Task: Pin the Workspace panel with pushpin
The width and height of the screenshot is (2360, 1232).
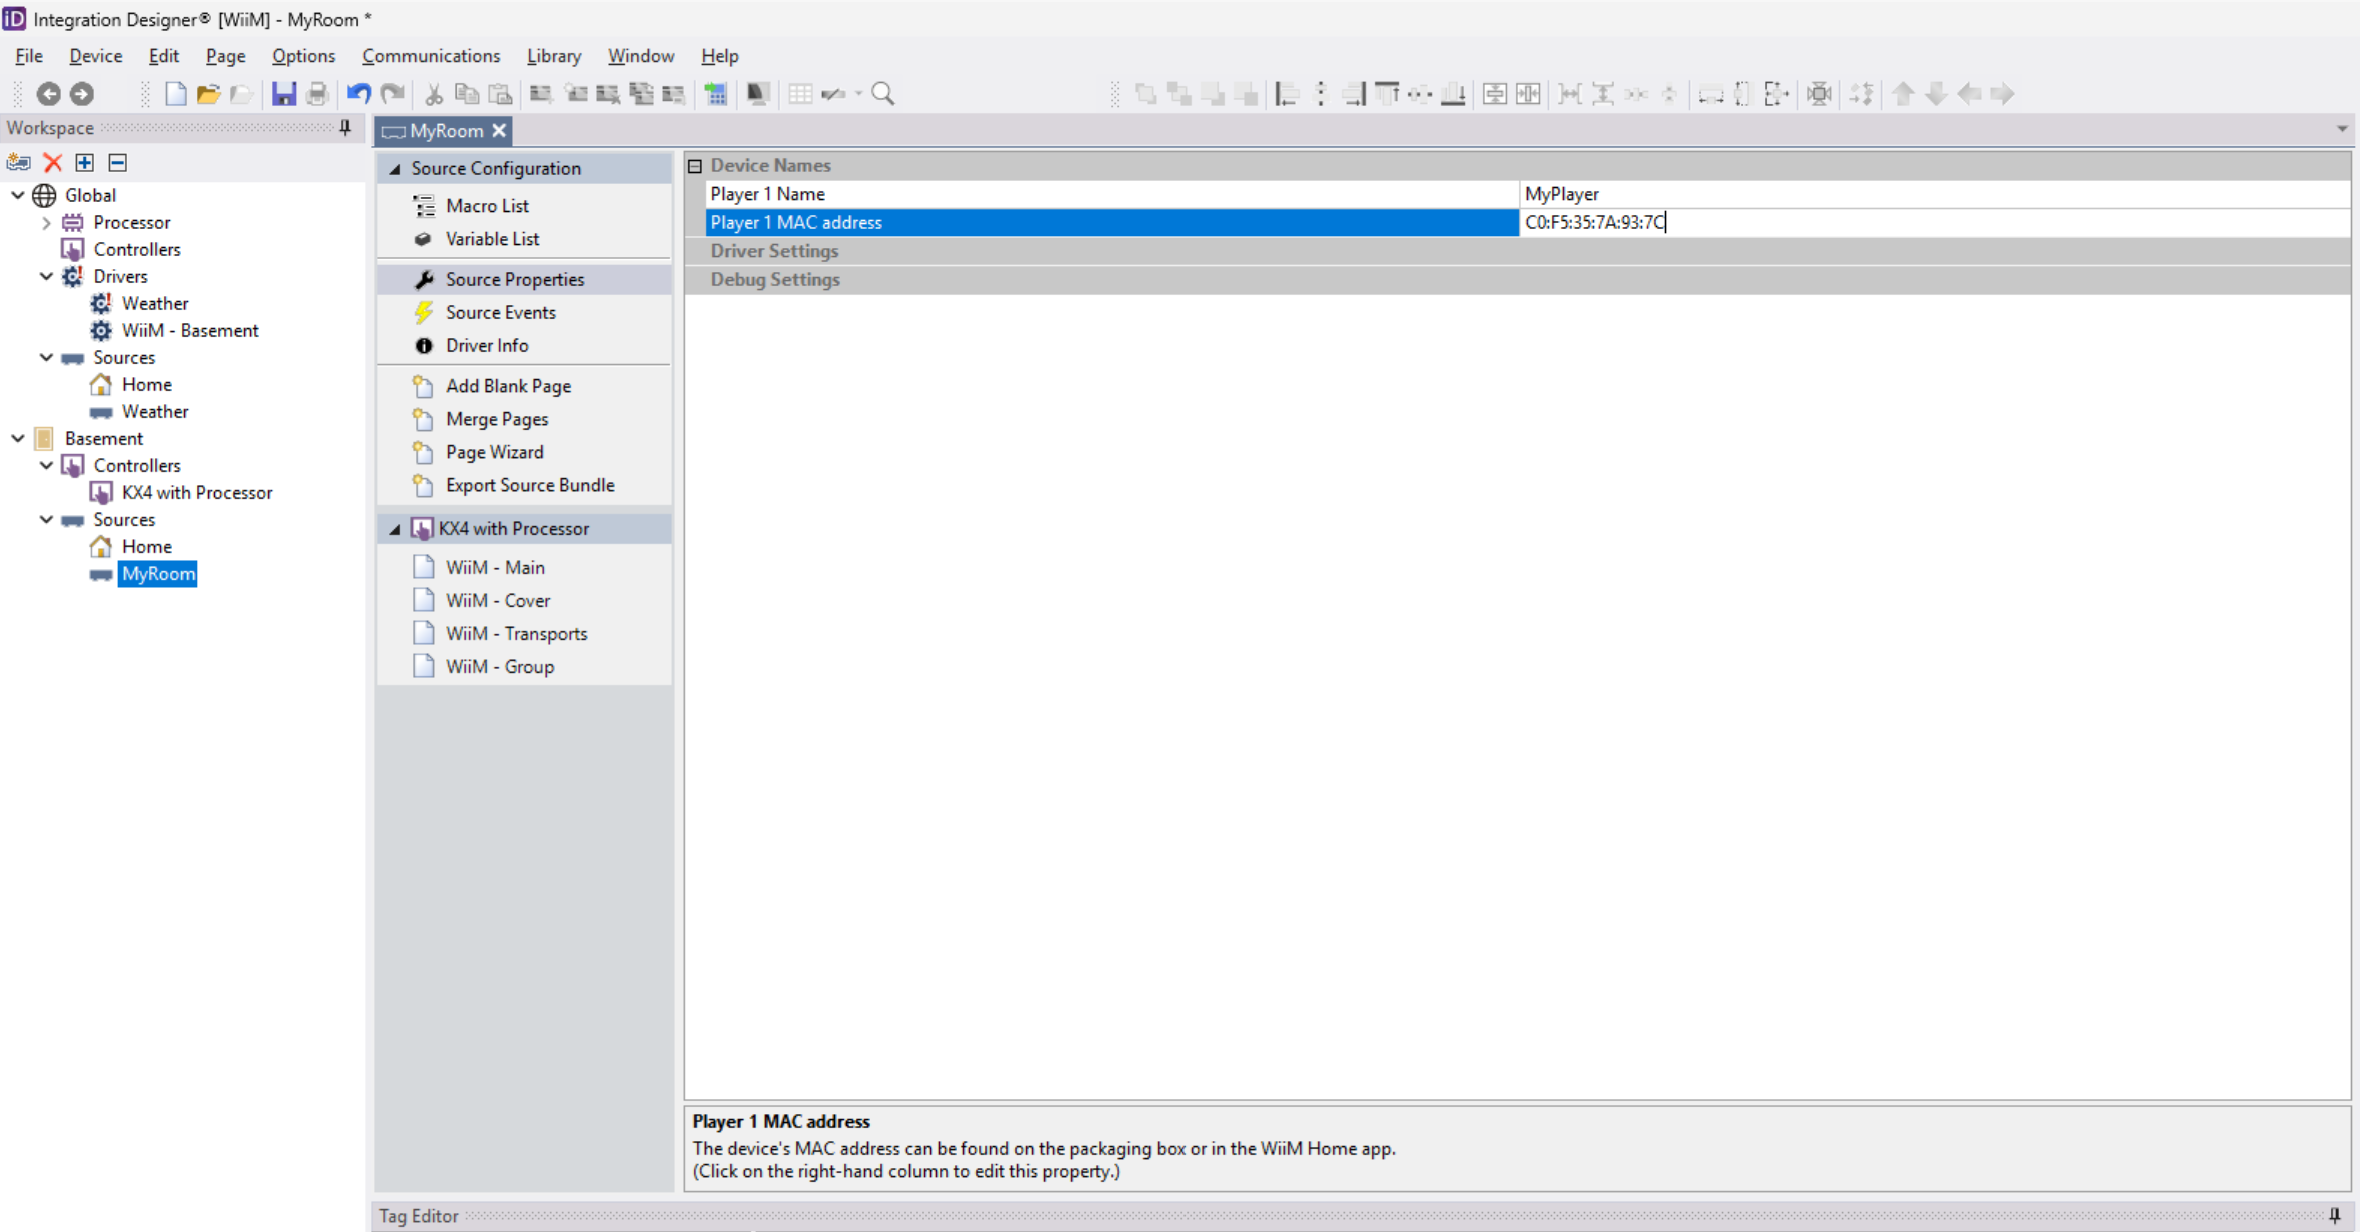Action: click(x=345, y=128)
